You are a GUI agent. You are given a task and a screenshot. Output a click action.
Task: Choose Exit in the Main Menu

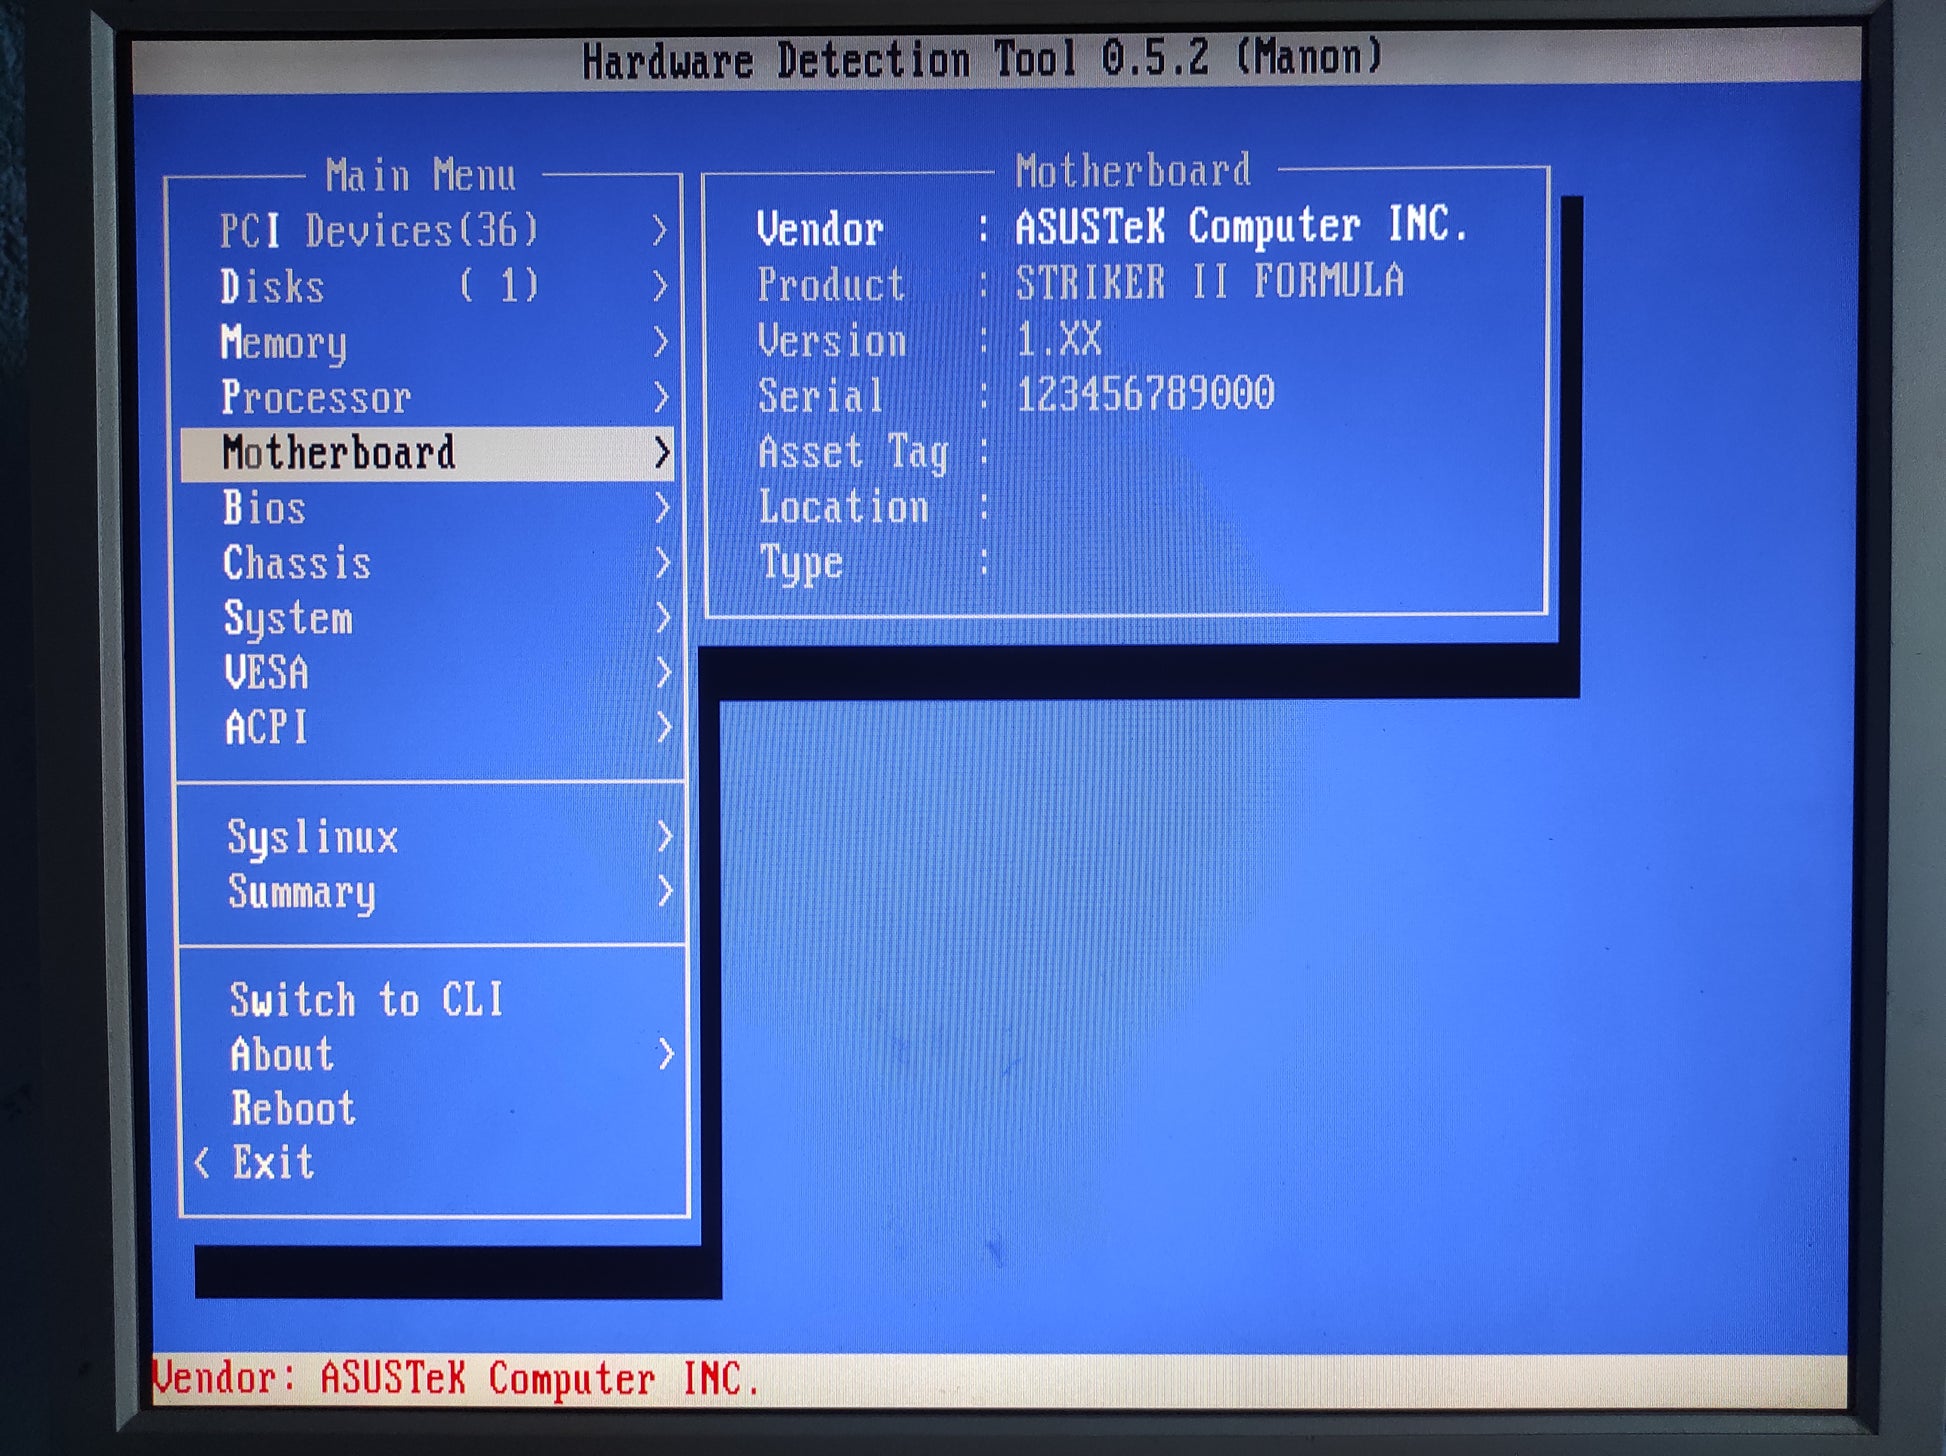coord(273,1163)
